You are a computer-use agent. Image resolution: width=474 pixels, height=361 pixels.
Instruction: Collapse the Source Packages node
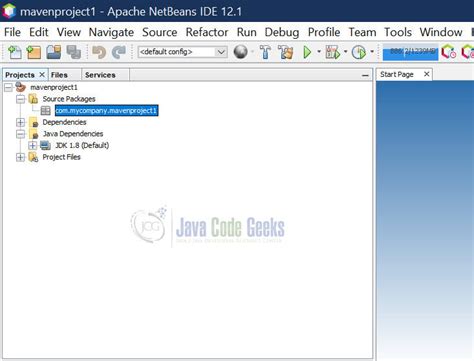pyautogui.click(x=20, y=99)
